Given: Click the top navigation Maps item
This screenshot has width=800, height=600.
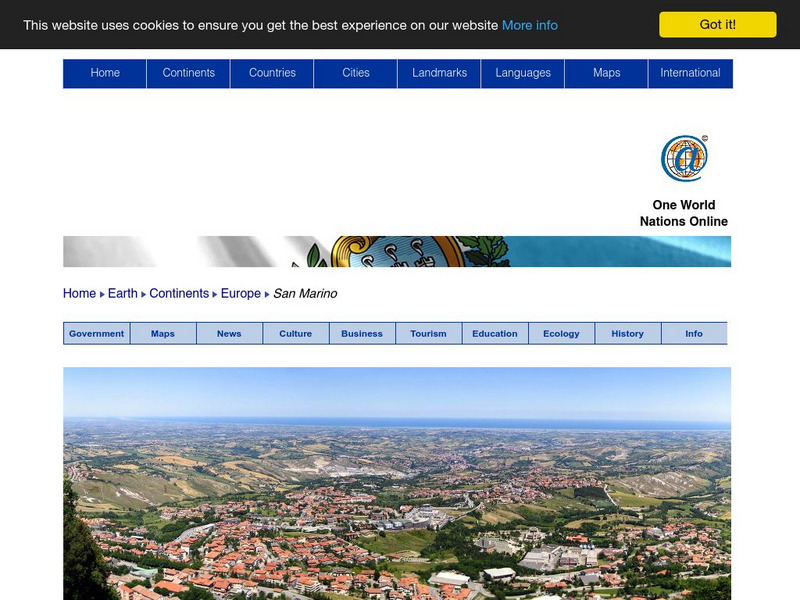Looking at the screenshot, I should [x=606, y=73].
